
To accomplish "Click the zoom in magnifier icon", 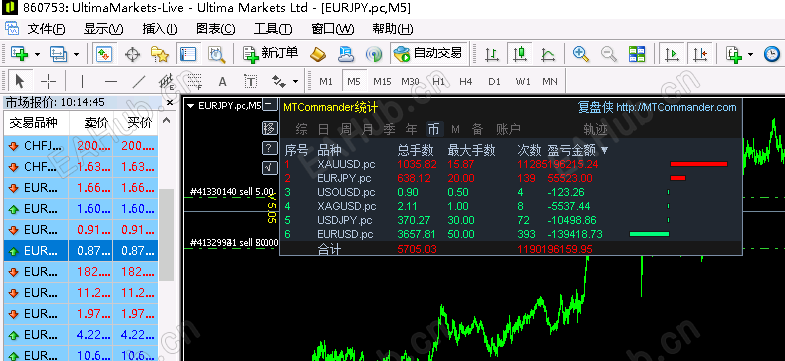I will (x=581, y=54).
